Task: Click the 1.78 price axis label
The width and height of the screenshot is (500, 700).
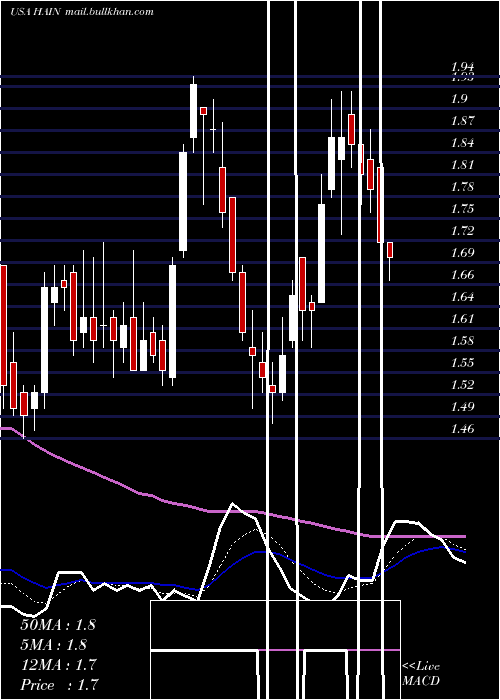Action: (x=462, y=186)
